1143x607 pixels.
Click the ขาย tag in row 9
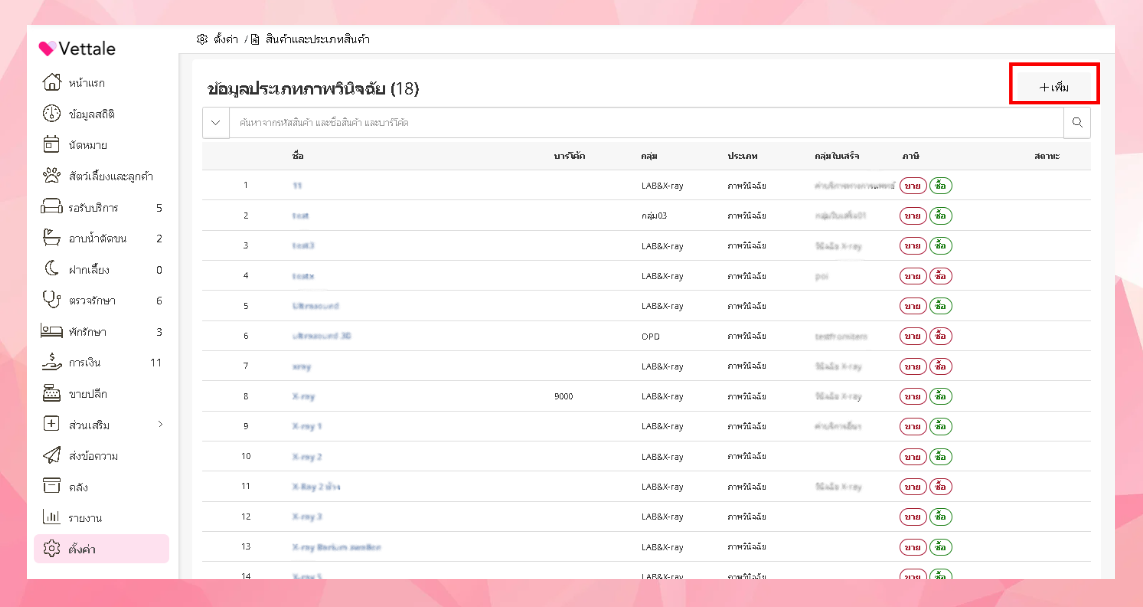913,426
